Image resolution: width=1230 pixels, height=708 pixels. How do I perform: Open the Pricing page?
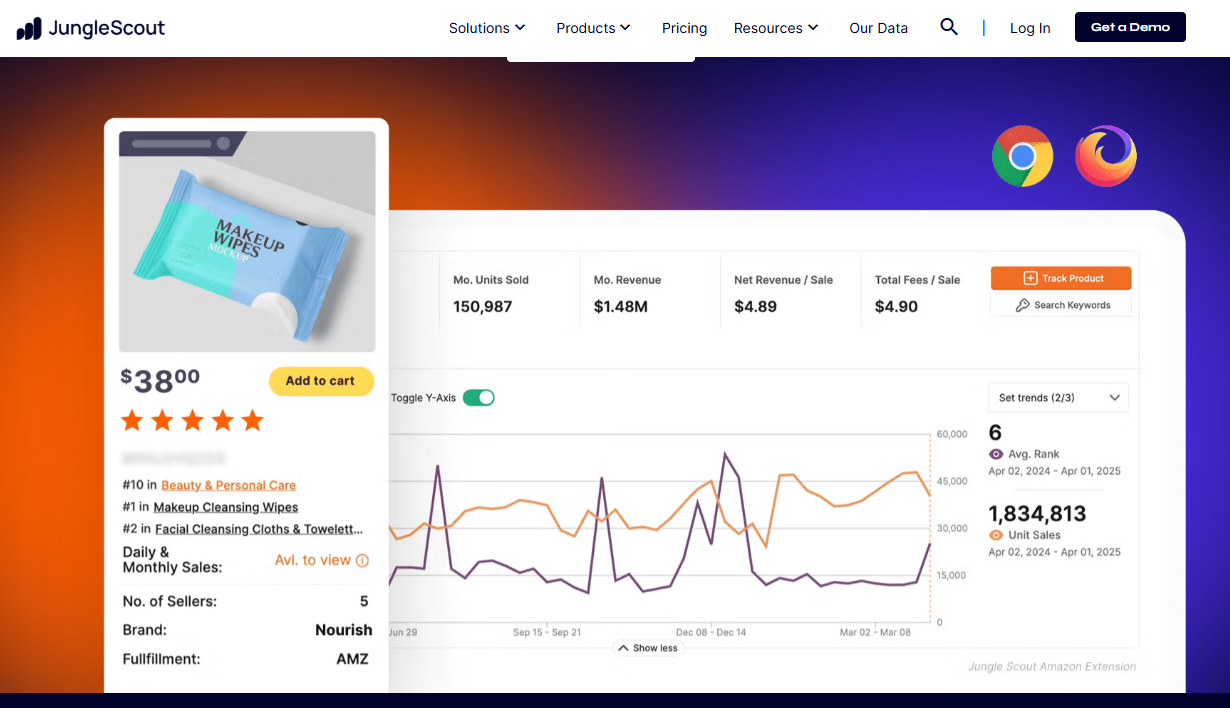(x=685, y=28)
